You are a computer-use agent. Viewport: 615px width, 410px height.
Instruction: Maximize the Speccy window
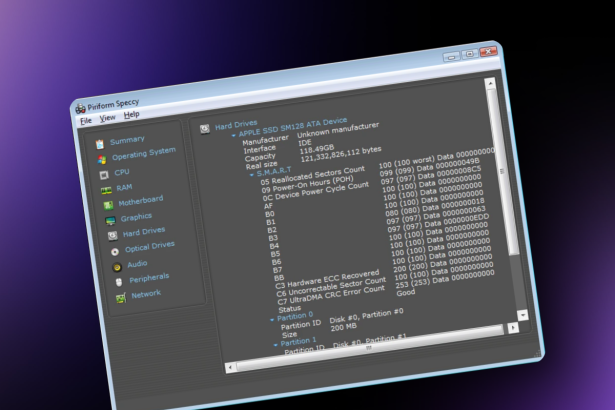pos(469,54)
